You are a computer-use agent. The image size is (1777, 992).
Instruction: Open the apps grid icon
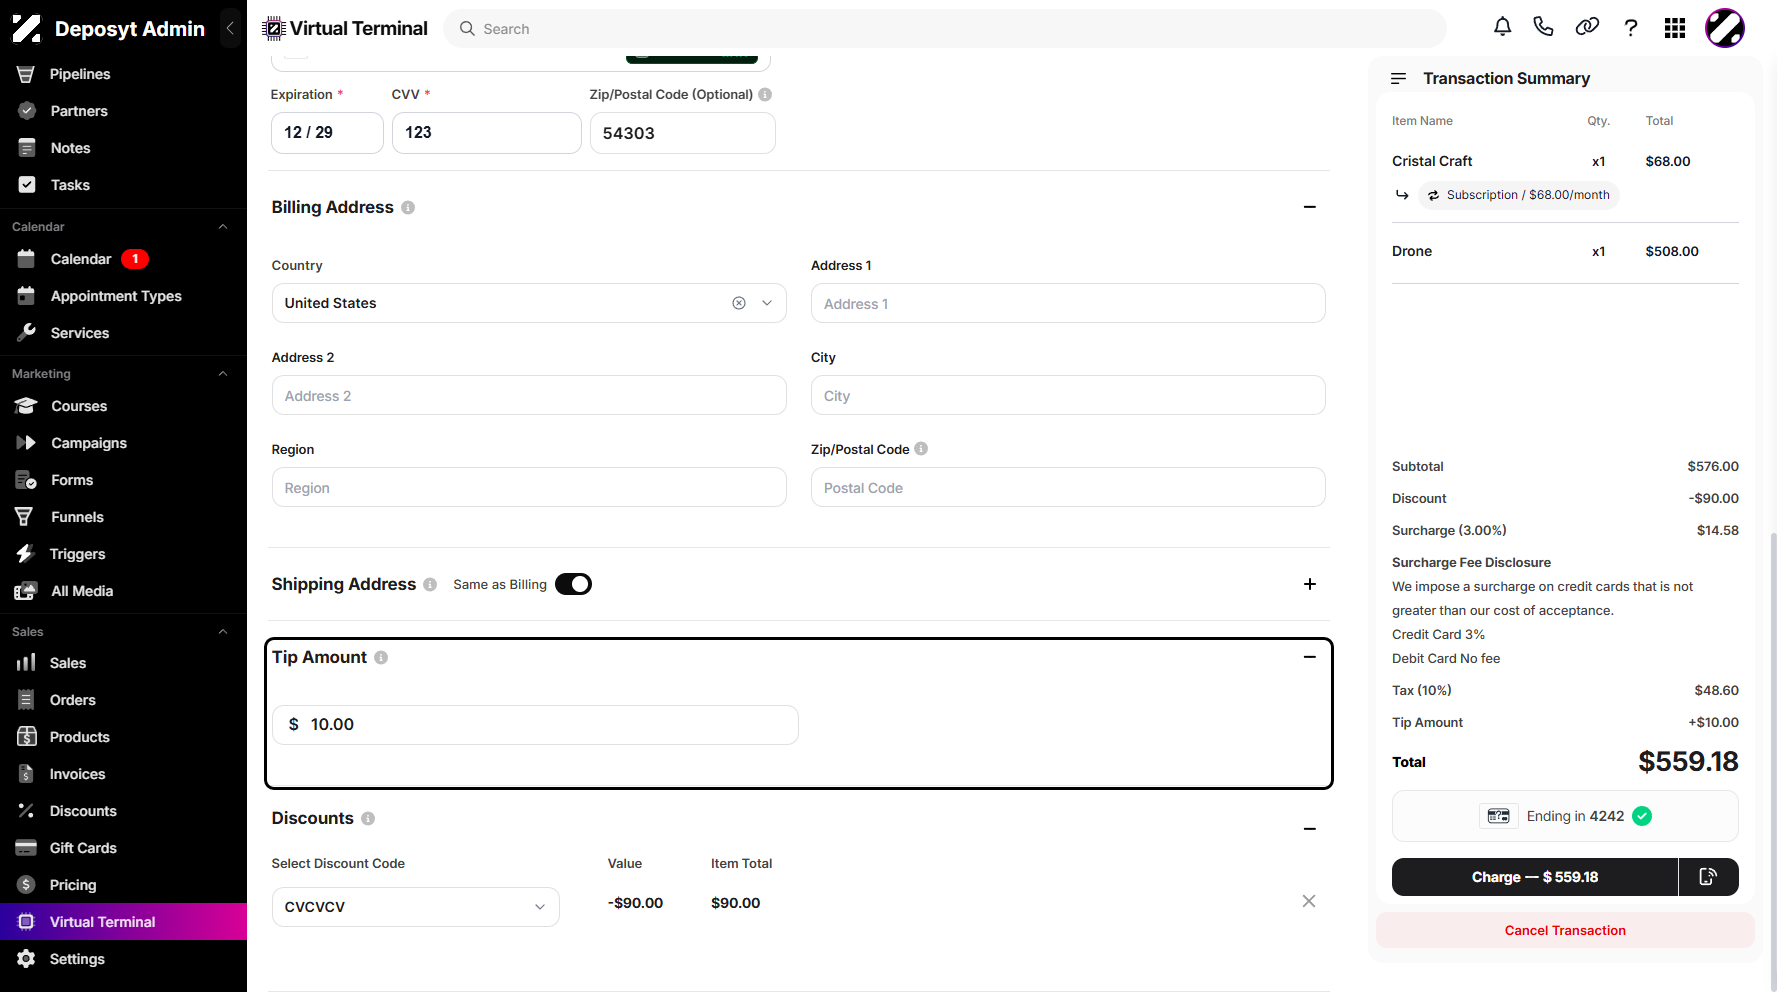pyautogui.click(x=1675, y=28)
